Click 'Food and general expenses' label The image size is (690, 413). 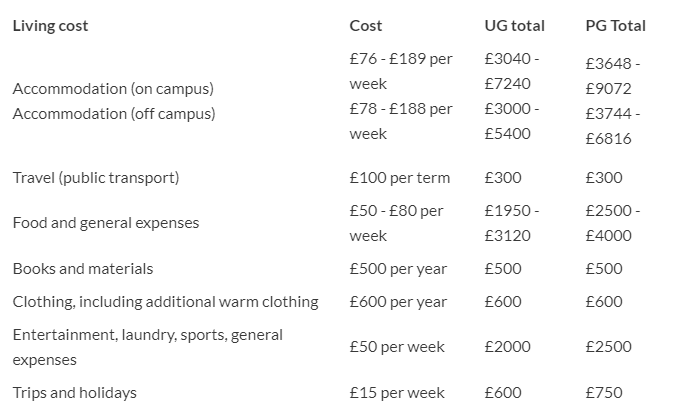click(x=105, y=223)
